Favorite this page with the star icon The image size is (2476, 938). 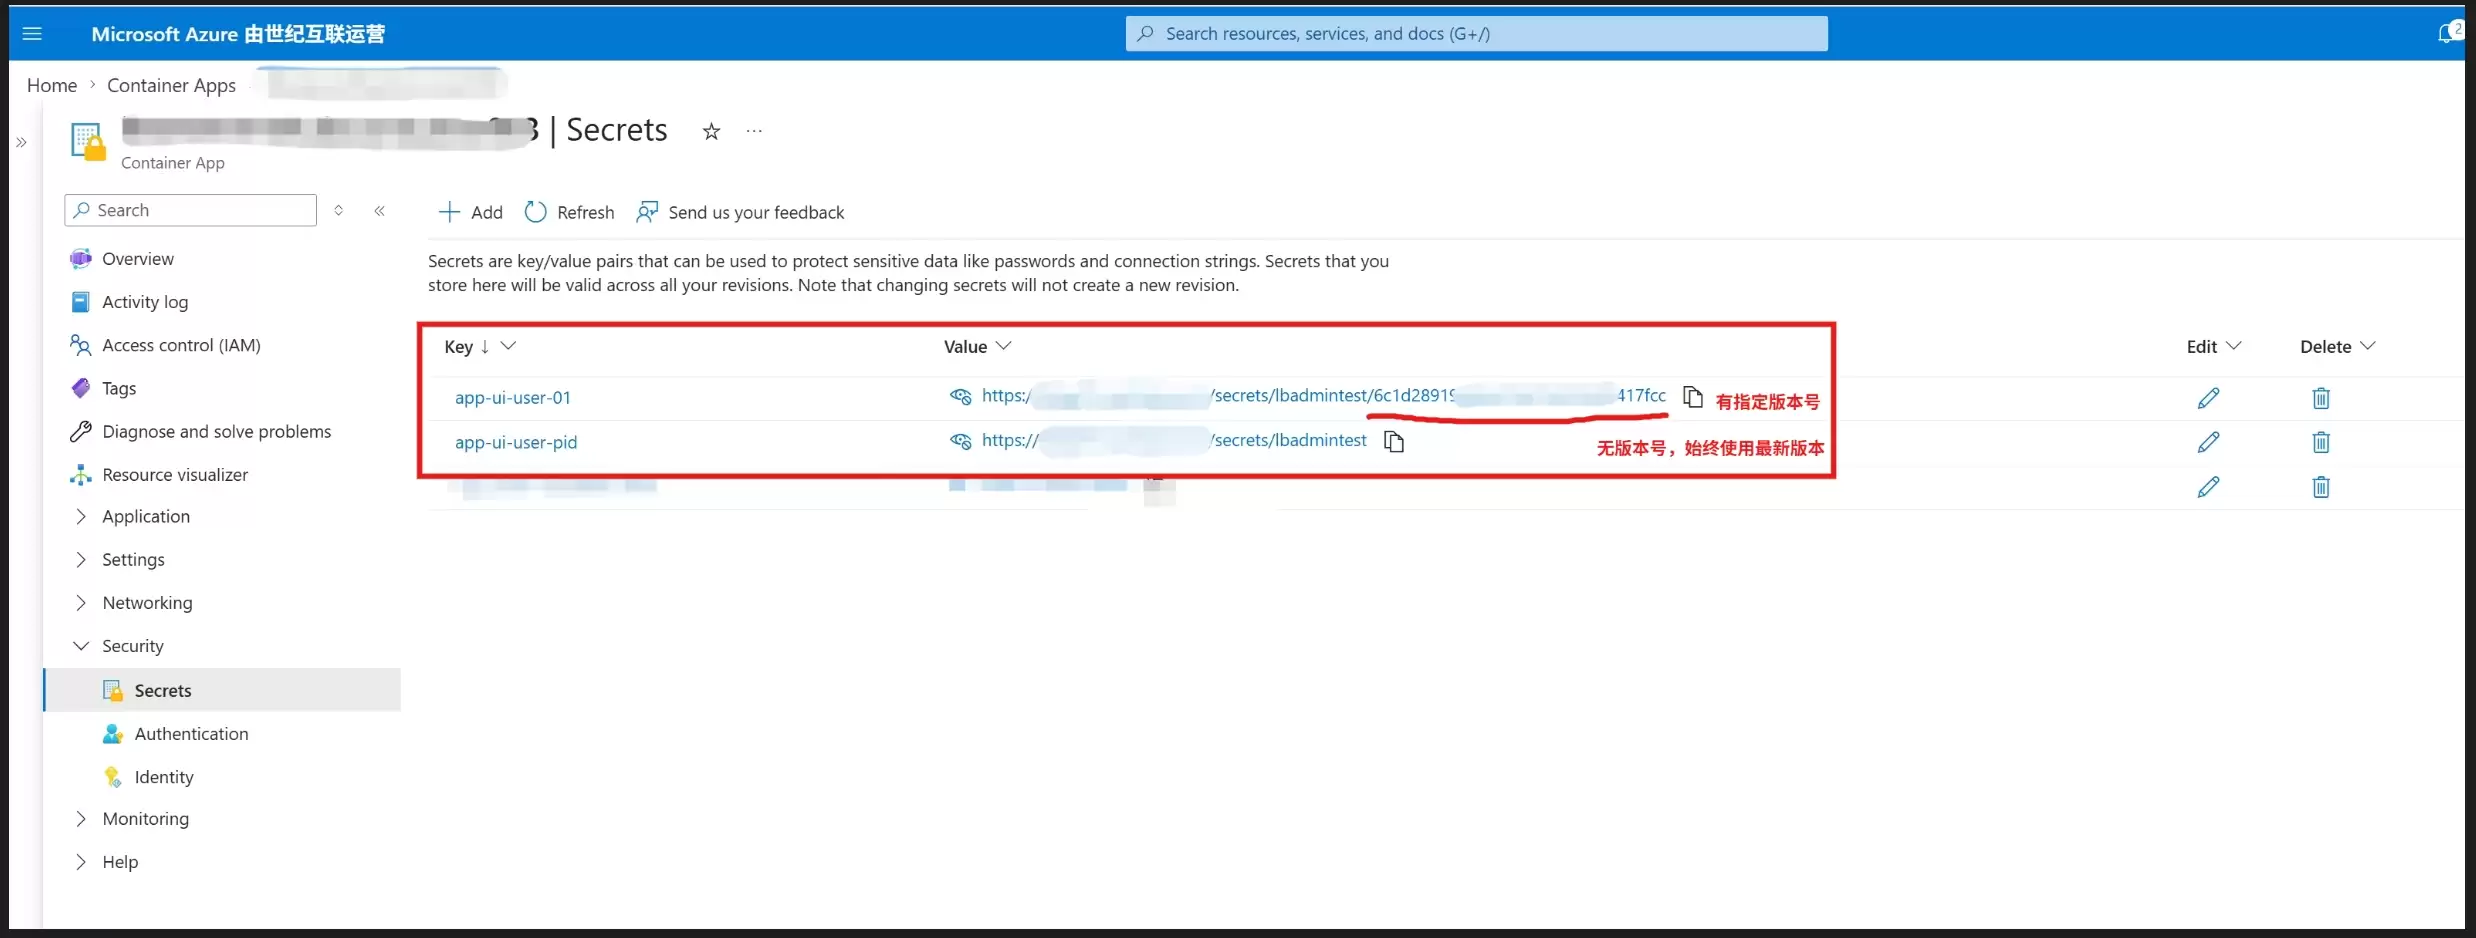[x=711, y=131]
